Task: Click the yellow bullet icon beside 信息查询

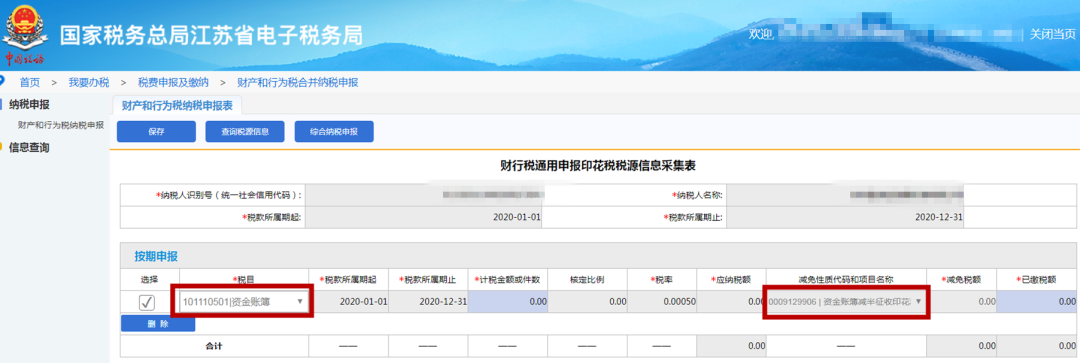Action: click(x=2, y=147)
